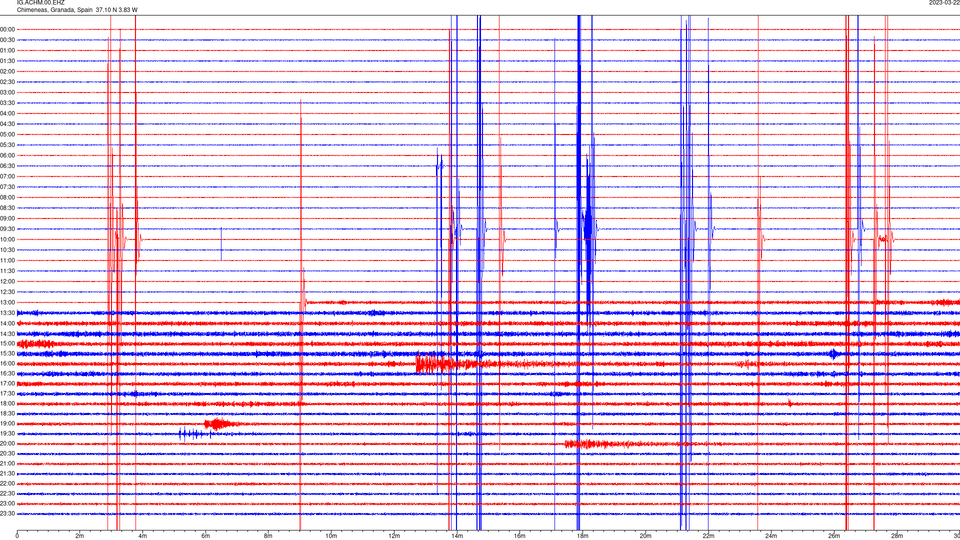Click the 10m tick on minute axis

coord(331,536)
